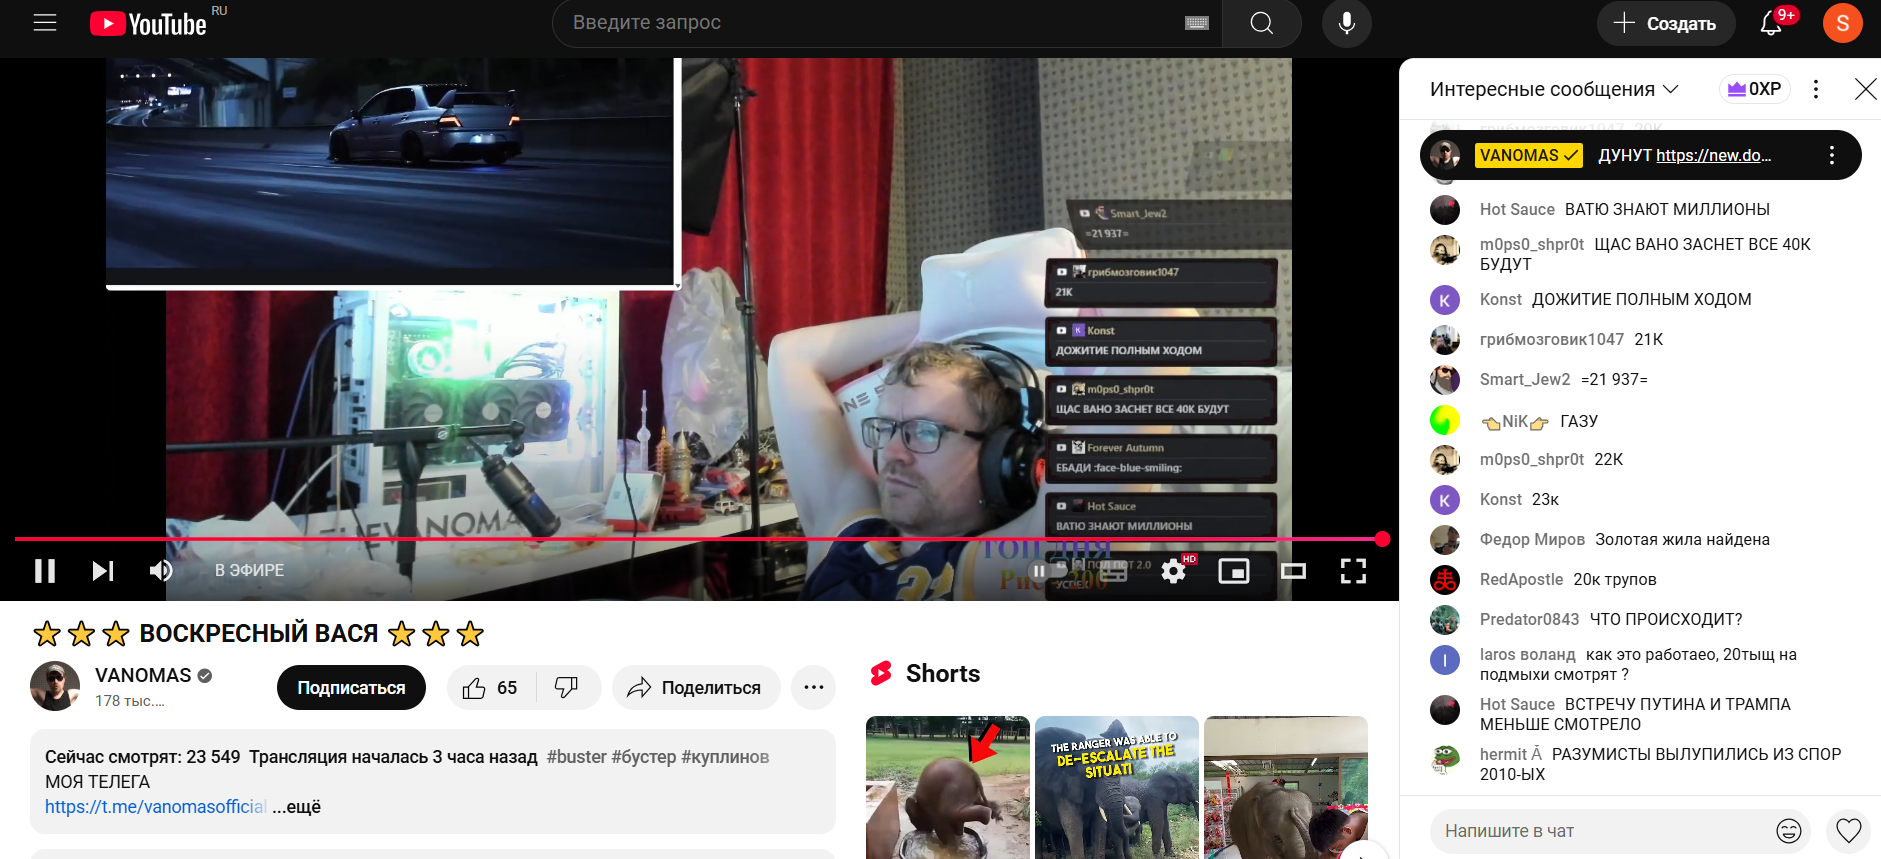1881x859 pixels.
Task: Skip to the next video
Action: coord(103,570)
